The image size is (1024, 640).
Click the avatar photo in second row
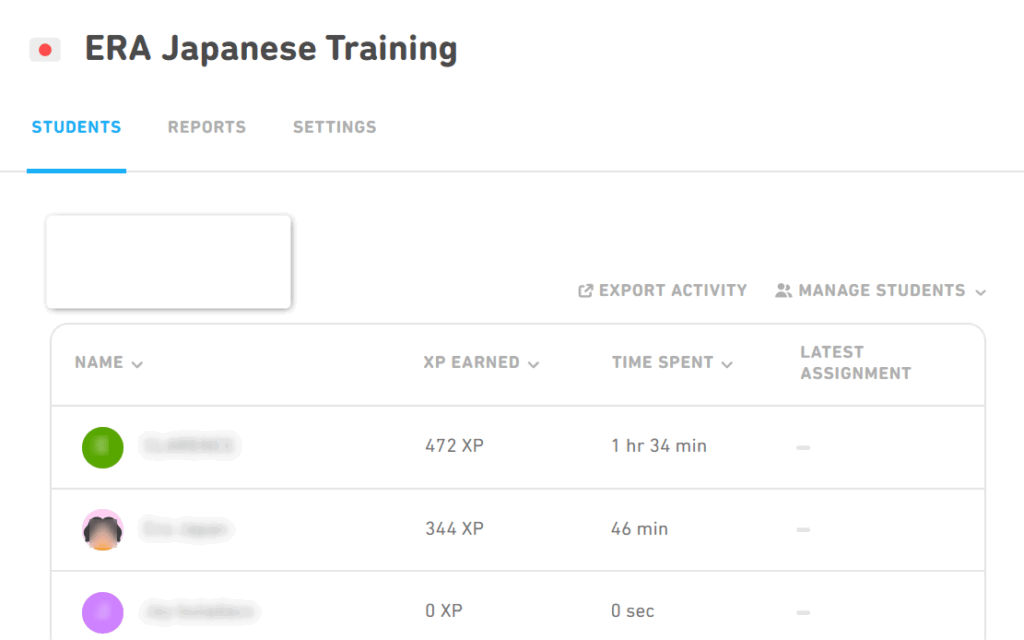[102, 530]
